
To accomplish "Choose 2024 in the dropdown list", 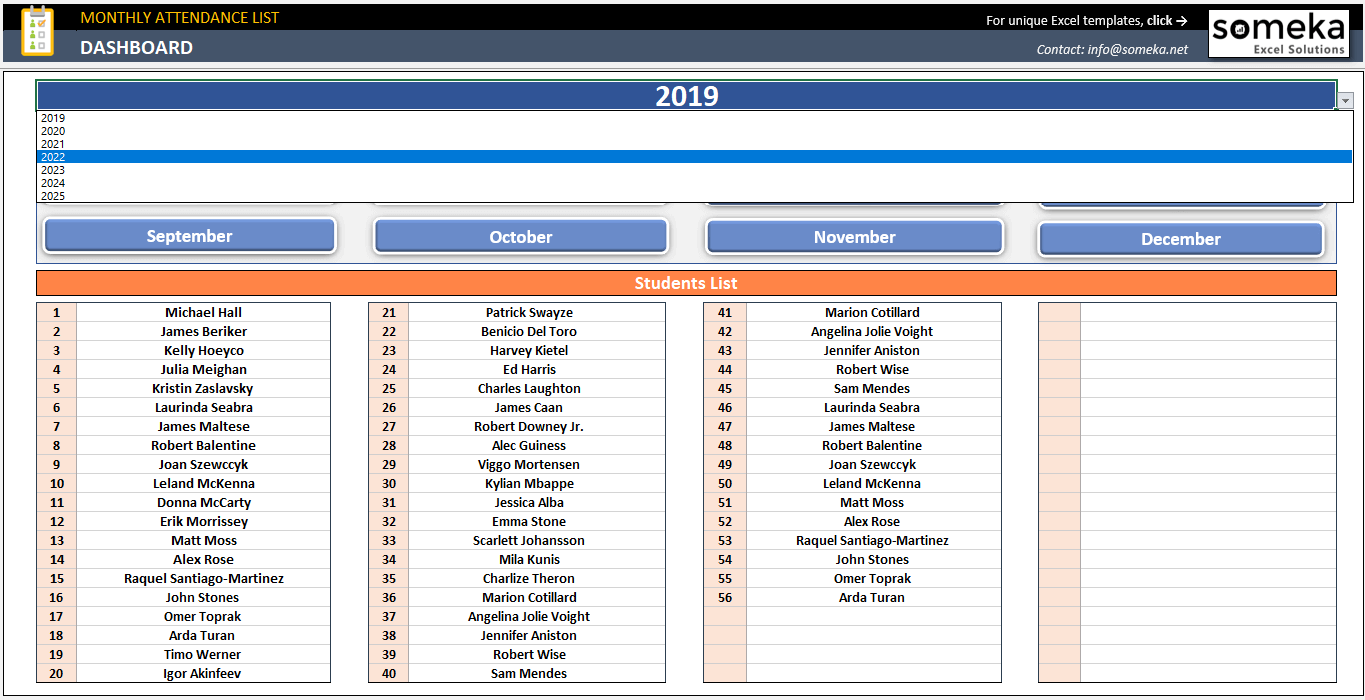I will coord(694,183).
